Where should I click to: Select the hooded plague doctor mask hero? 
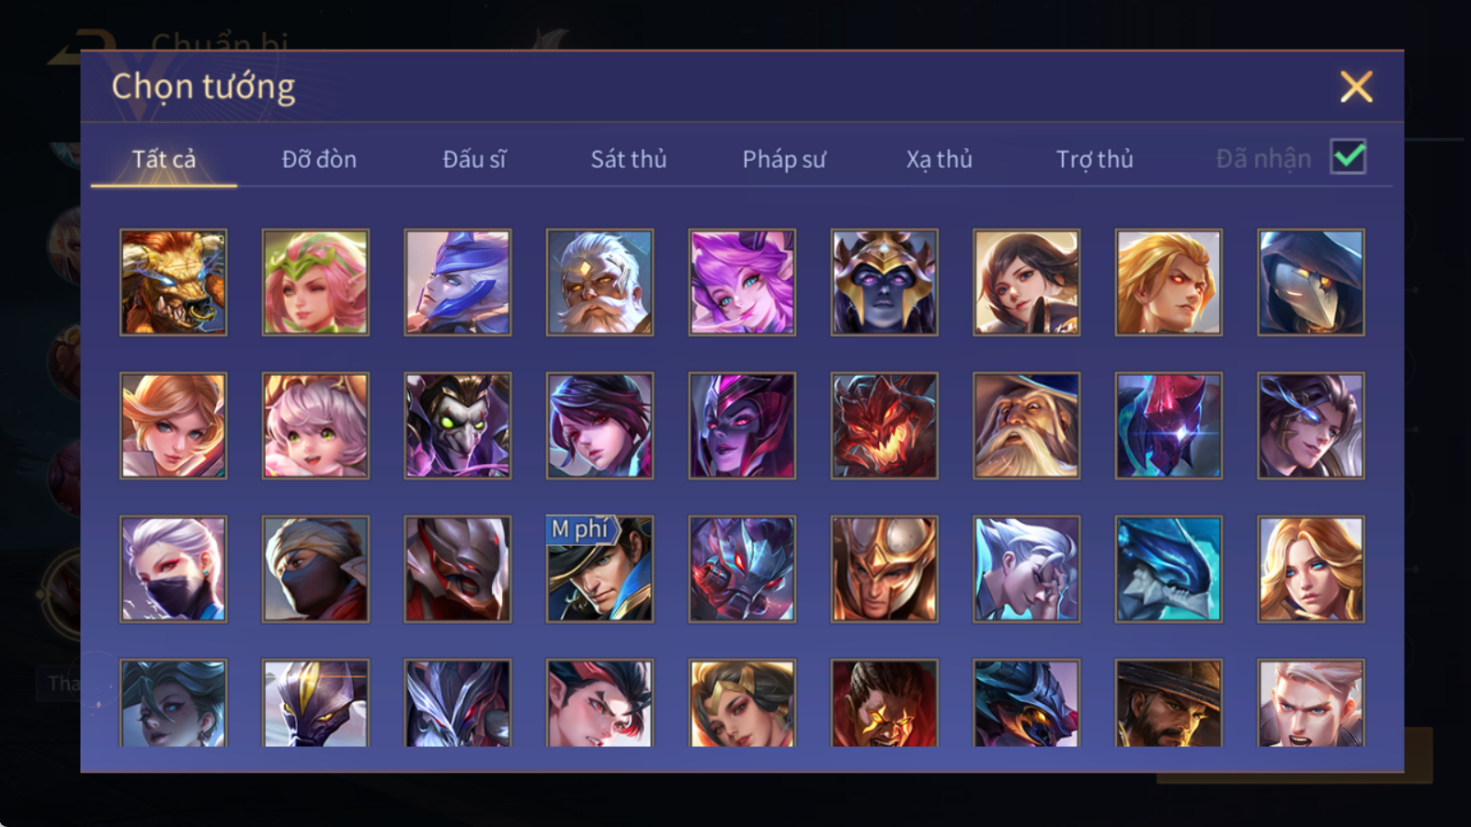coord(1311,282)
